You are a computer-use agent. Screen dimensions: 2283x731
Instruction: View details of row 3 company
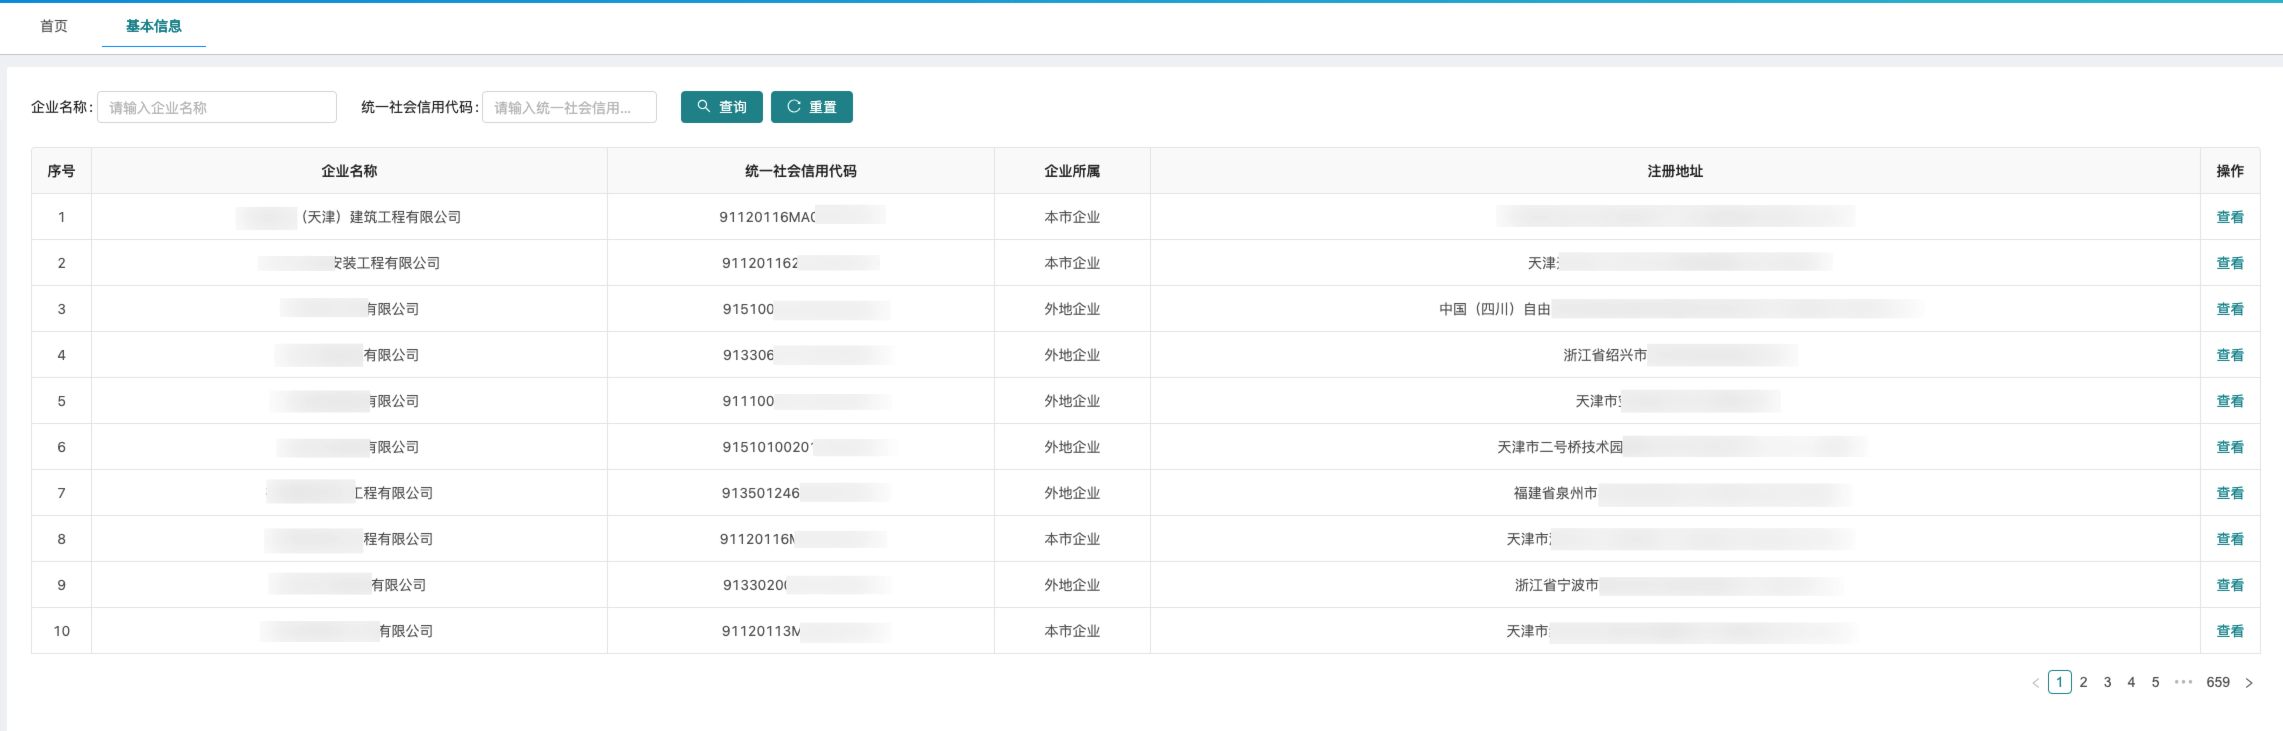2230,309
